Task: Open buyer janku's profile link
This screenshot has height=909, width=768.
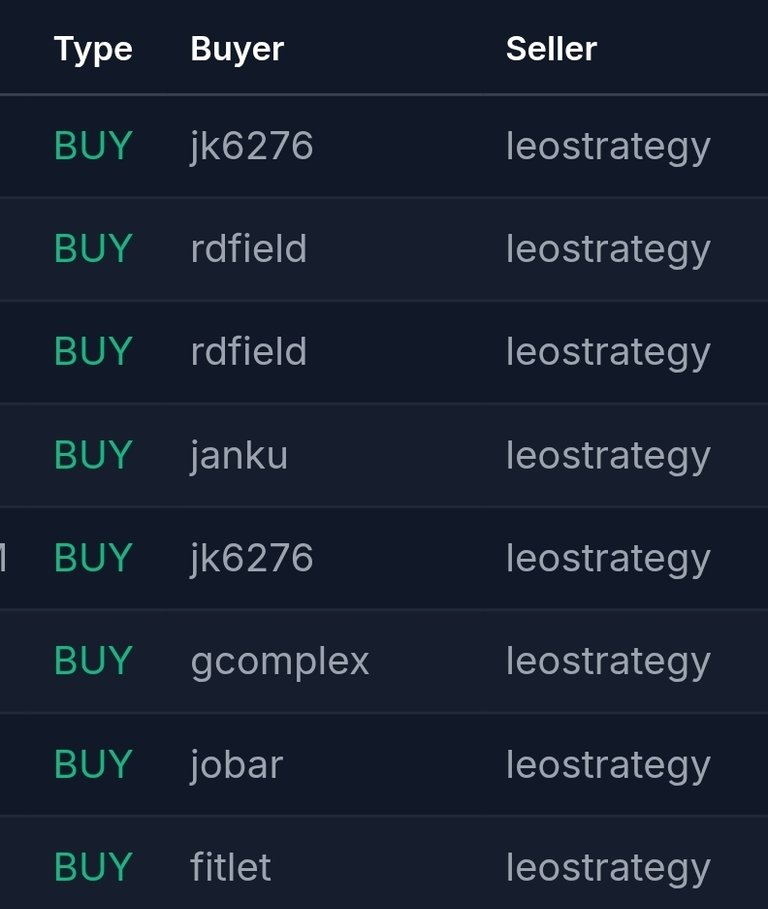Action: click(239, 457)
